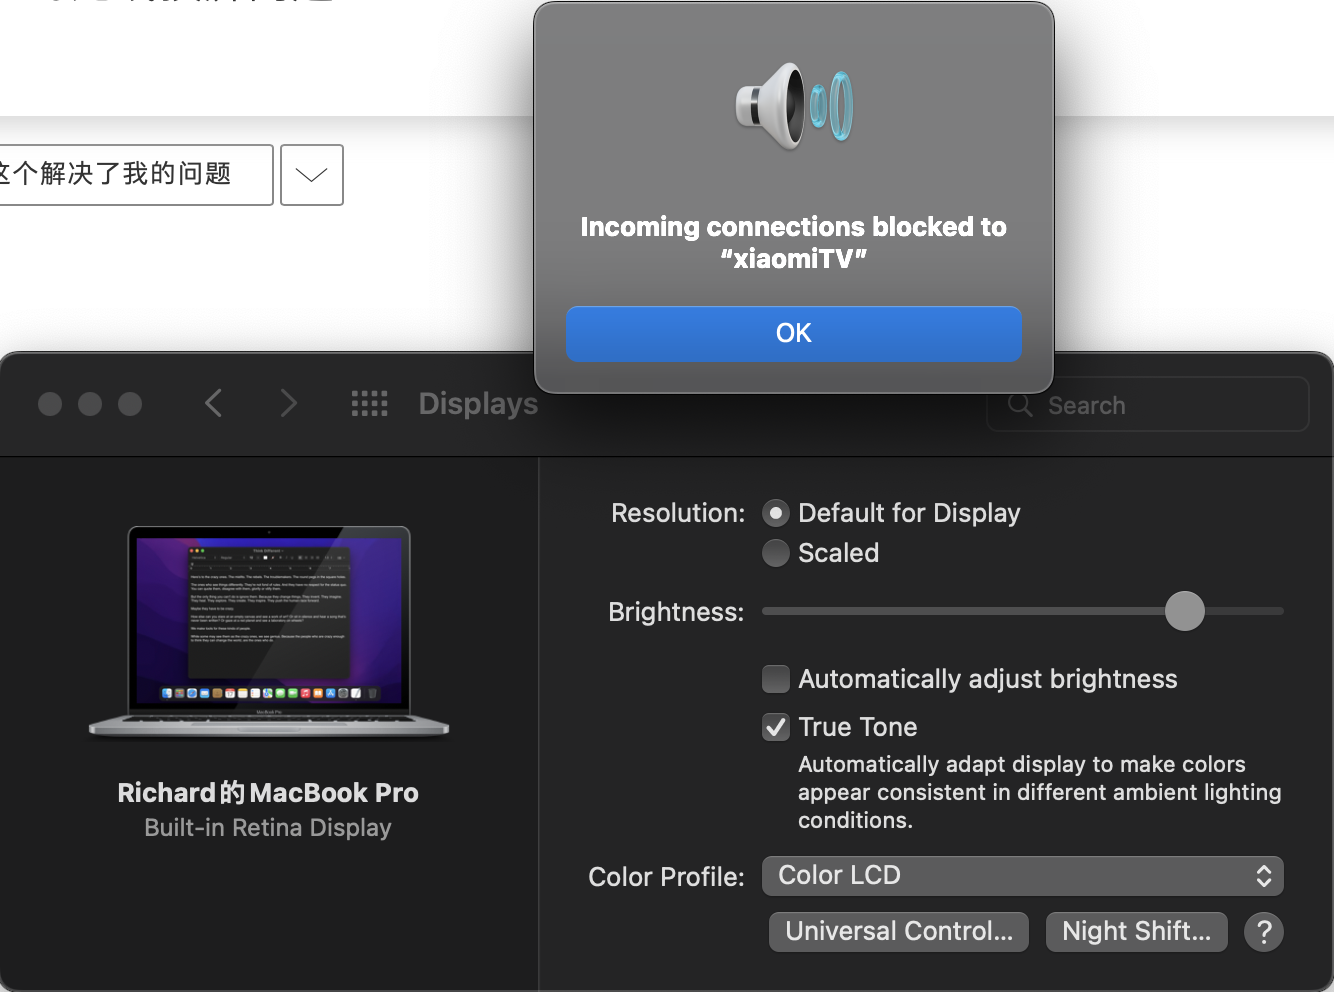Go back with the Displays window back arrow
Viewport: 1334px width, 992px height.
213,403
